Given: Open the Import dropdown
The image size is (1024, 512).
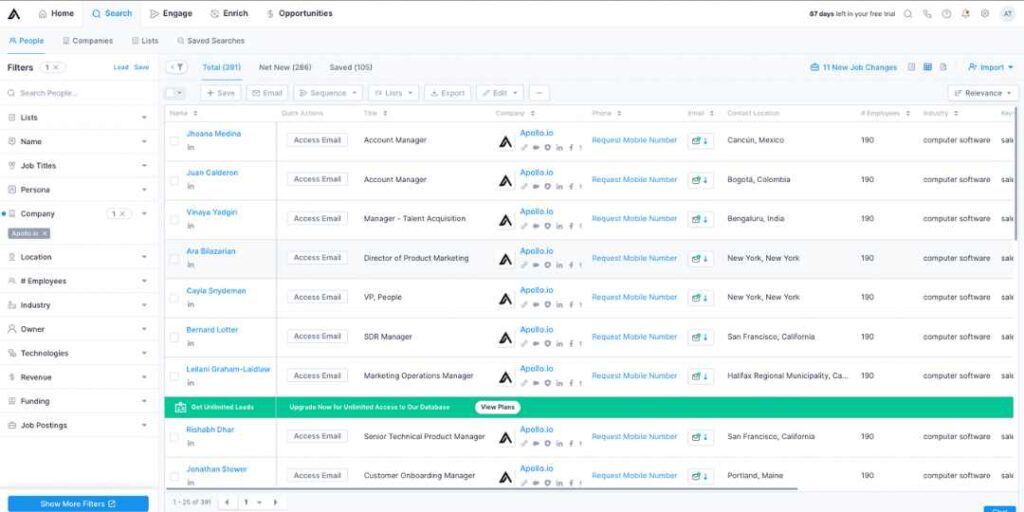Looking at the screenshot, I should click(991, 67).
